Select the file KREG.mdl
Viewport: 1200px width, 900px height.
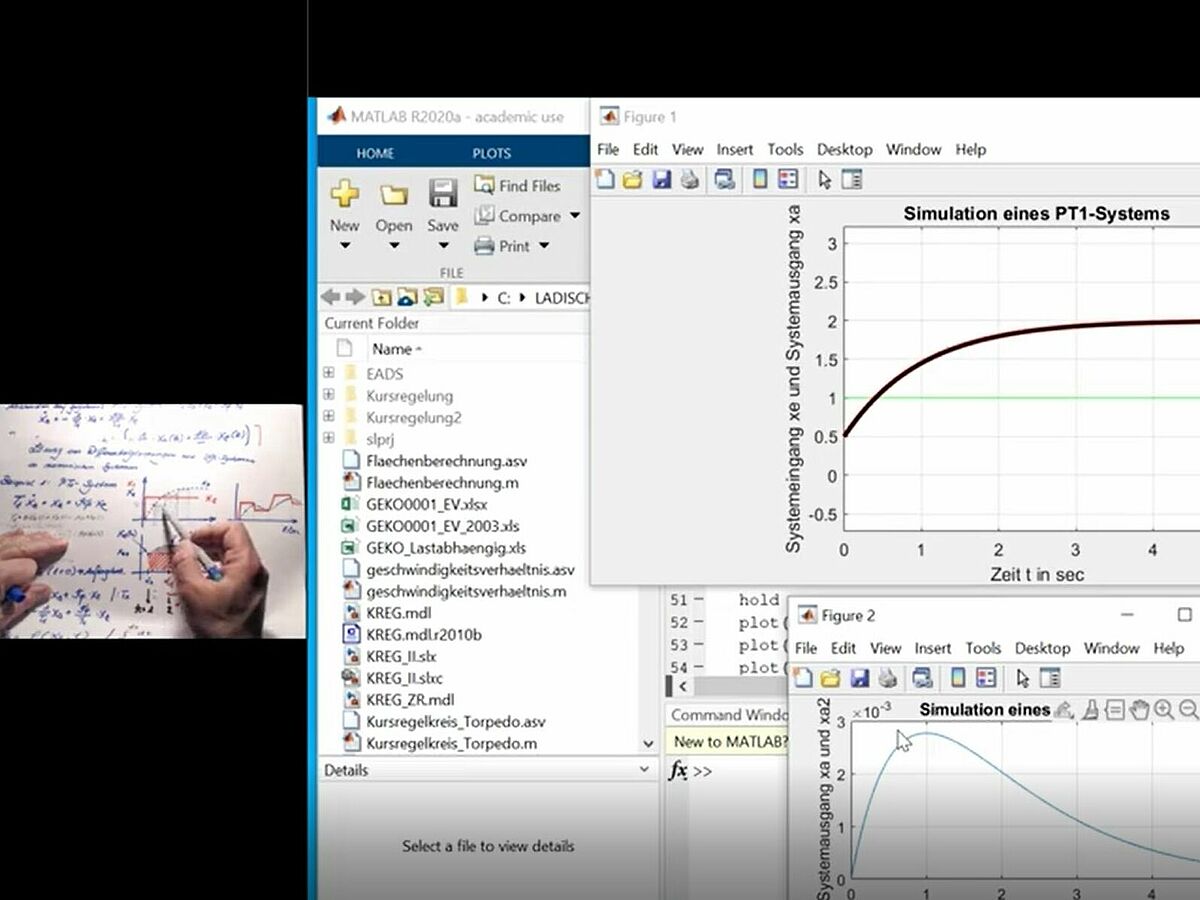(x=399, y=613)
